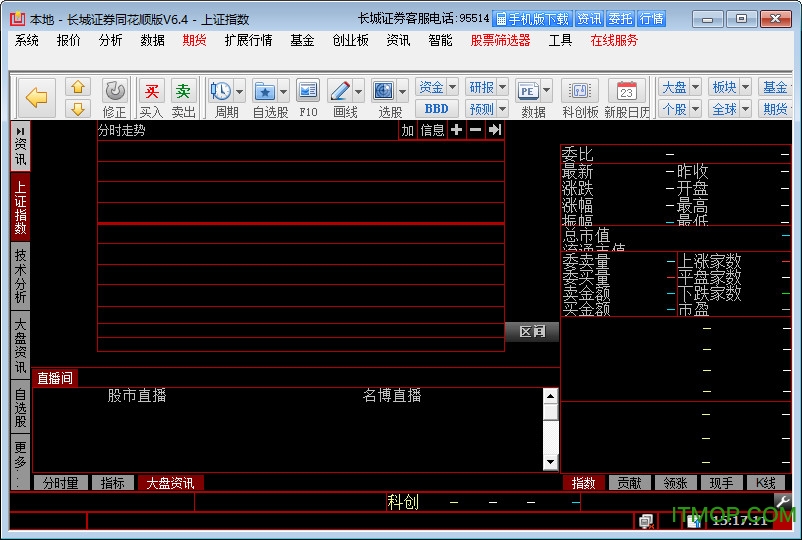The width and height of the screenshot is (802, 540).
Task: Click the yellow back arrow icon
Action: (36, 98)
